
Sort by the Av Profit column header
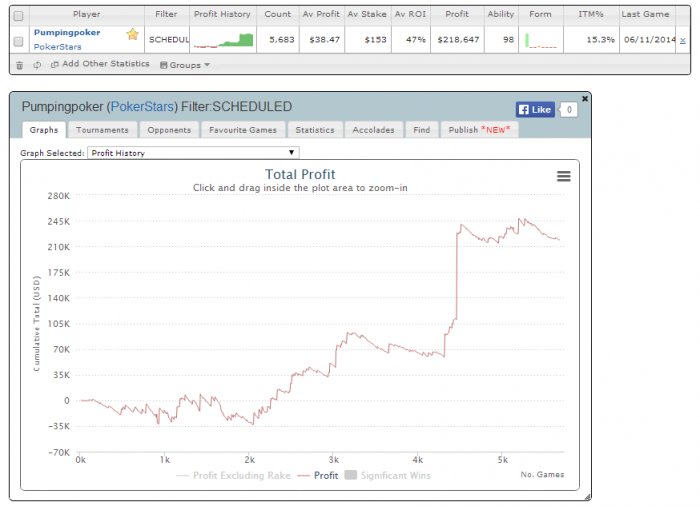(321, 14)
